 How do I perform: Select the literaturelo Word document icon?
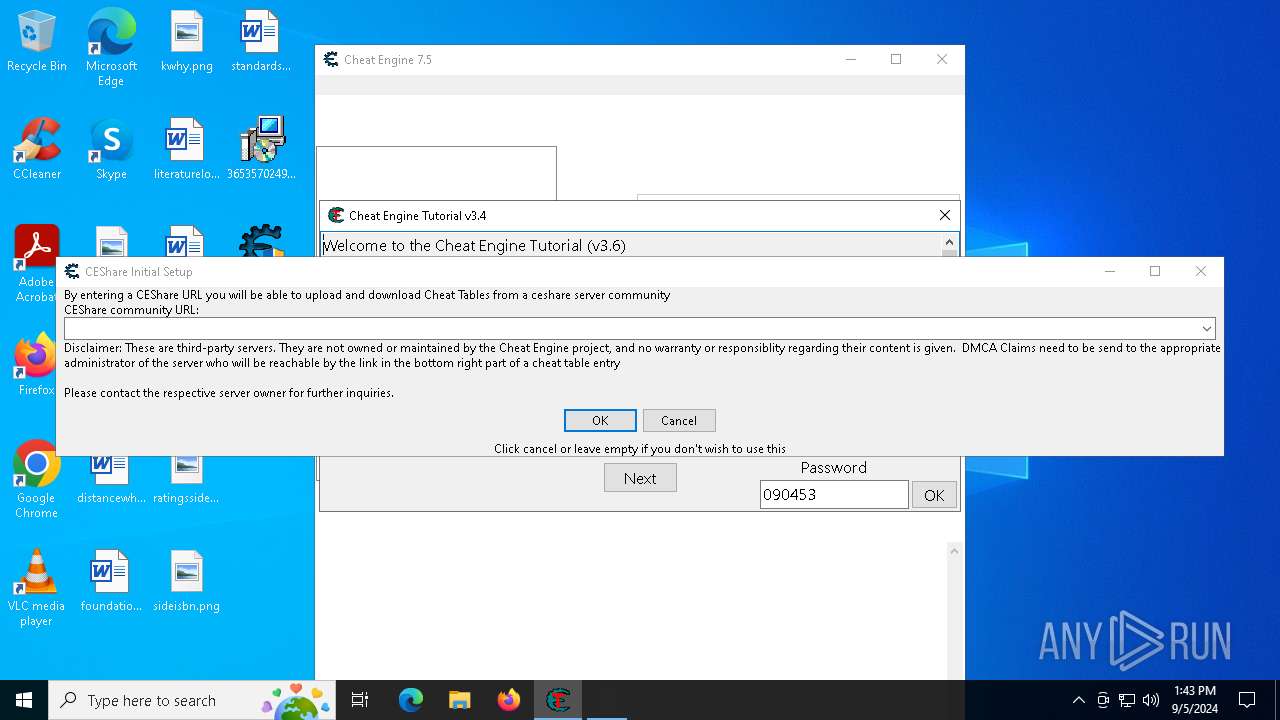[x=187, y=149]
